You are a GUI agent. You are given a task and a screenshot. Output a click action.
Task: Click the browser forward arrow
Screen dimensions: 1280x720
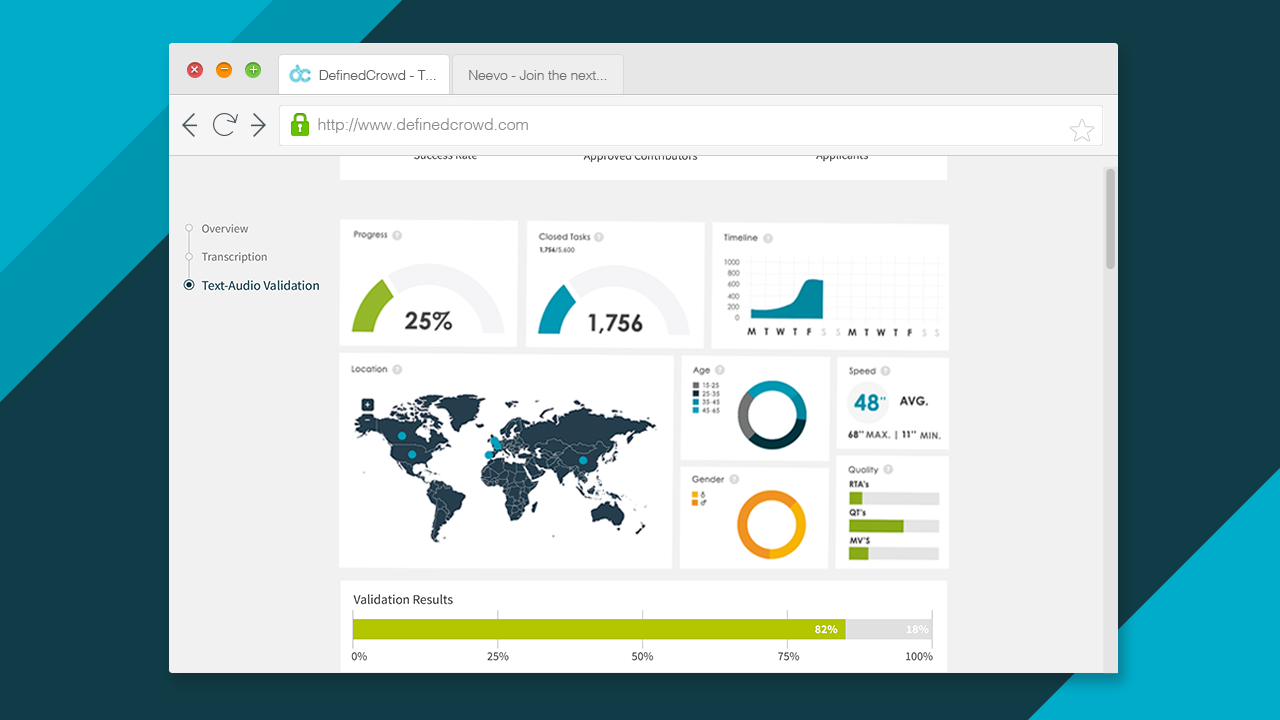(258, 125)
